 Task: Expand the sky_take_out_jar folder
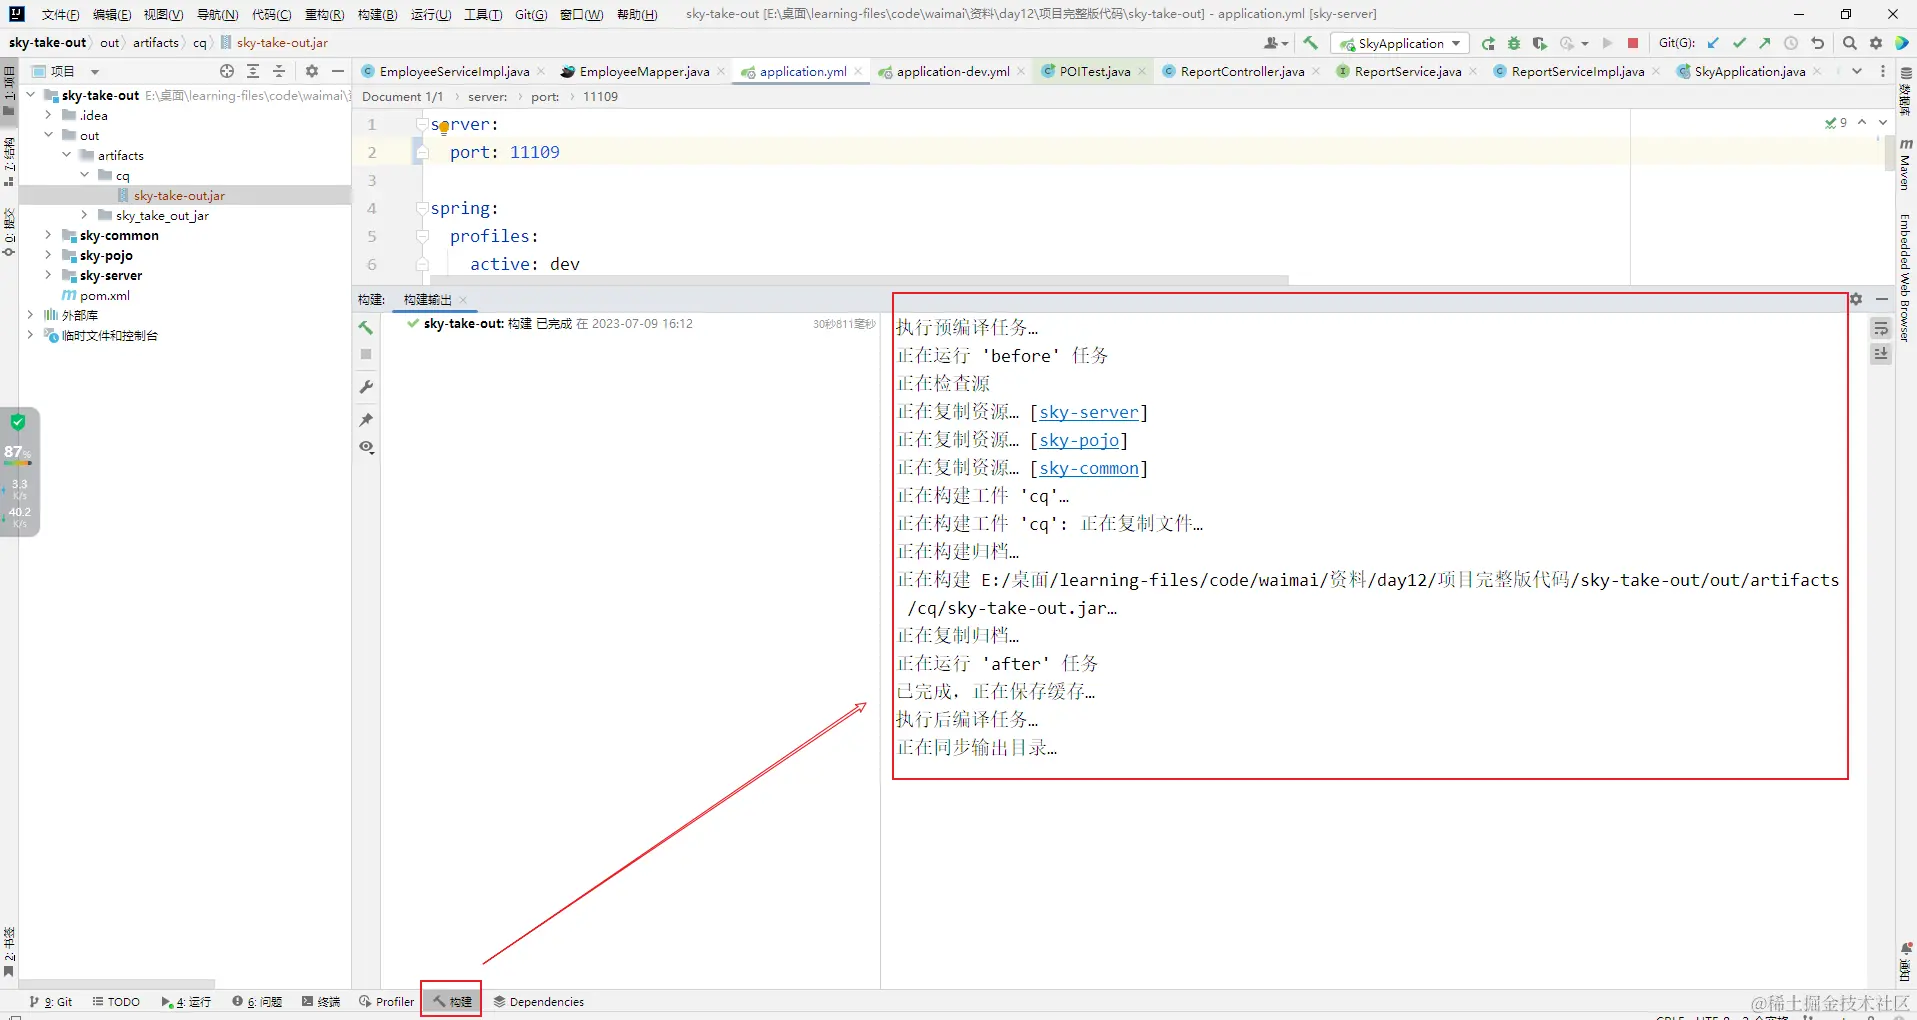(x=84, y=215)
